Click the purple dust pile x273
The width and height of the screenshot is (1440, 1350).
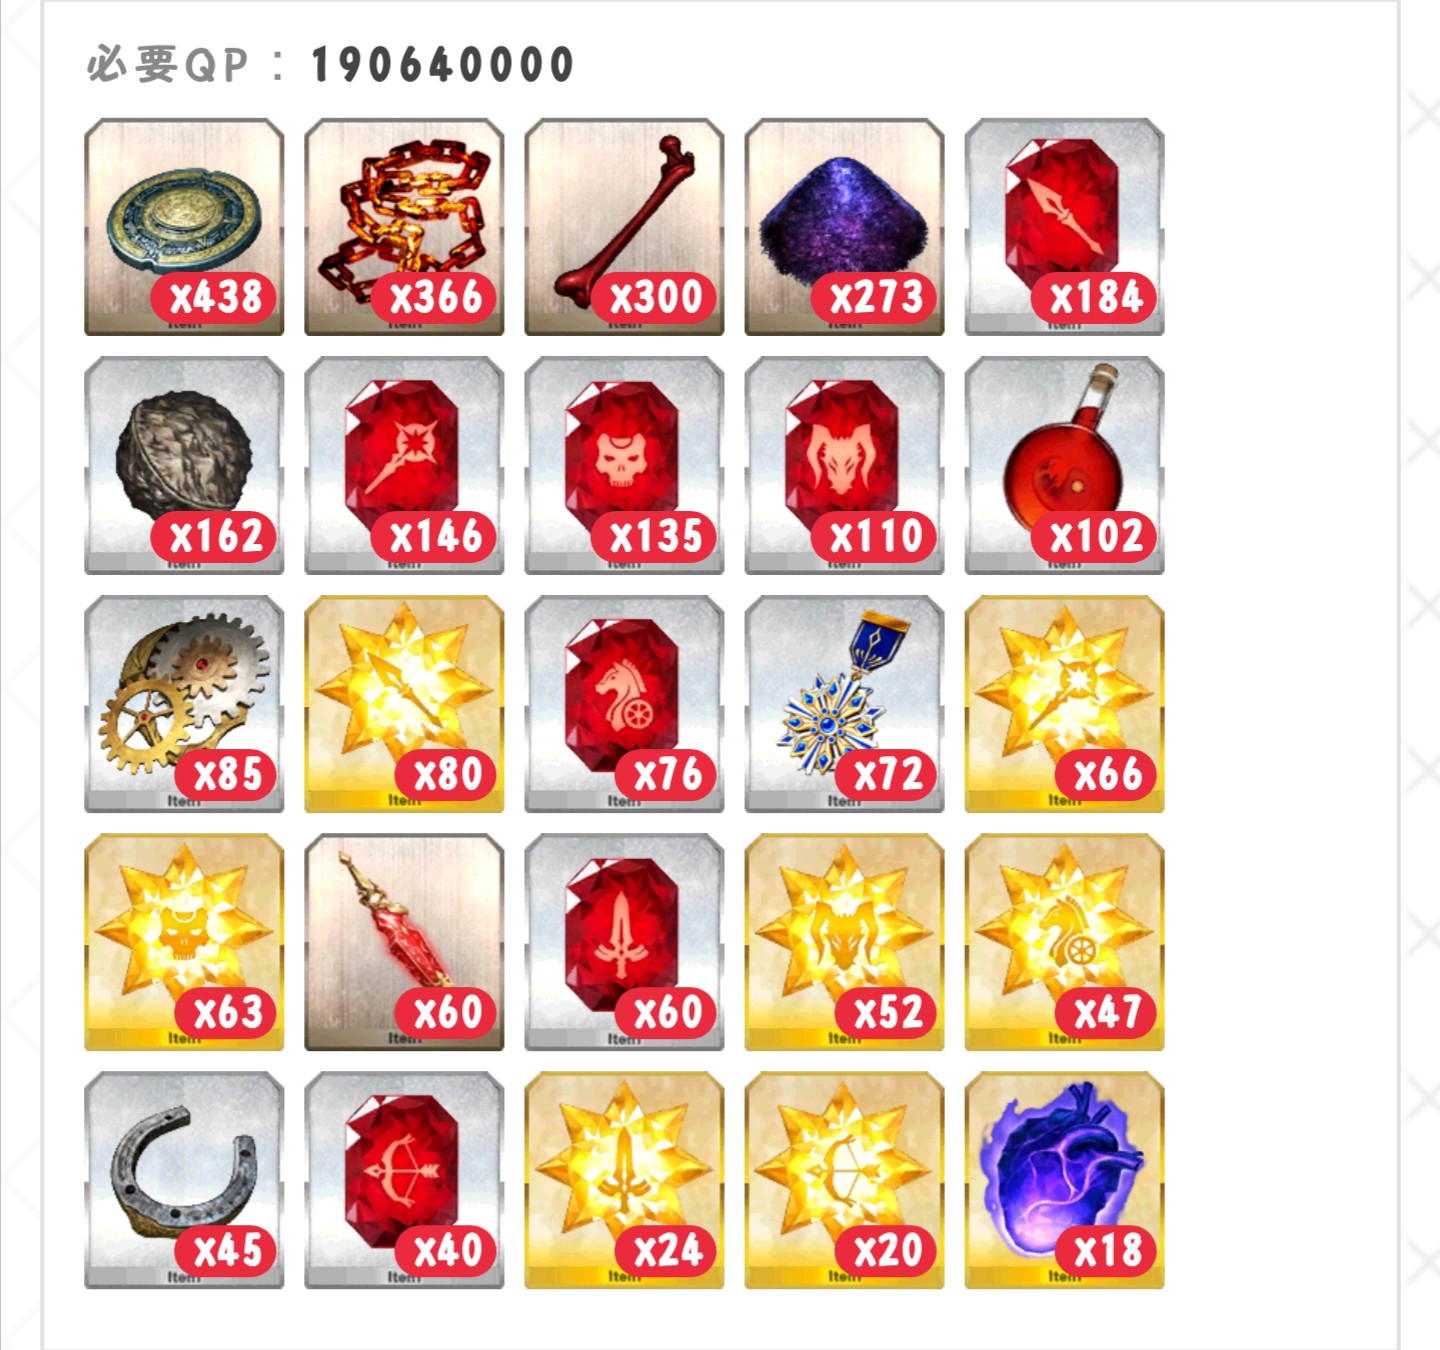pyautogui.click(x=844, y=227)
